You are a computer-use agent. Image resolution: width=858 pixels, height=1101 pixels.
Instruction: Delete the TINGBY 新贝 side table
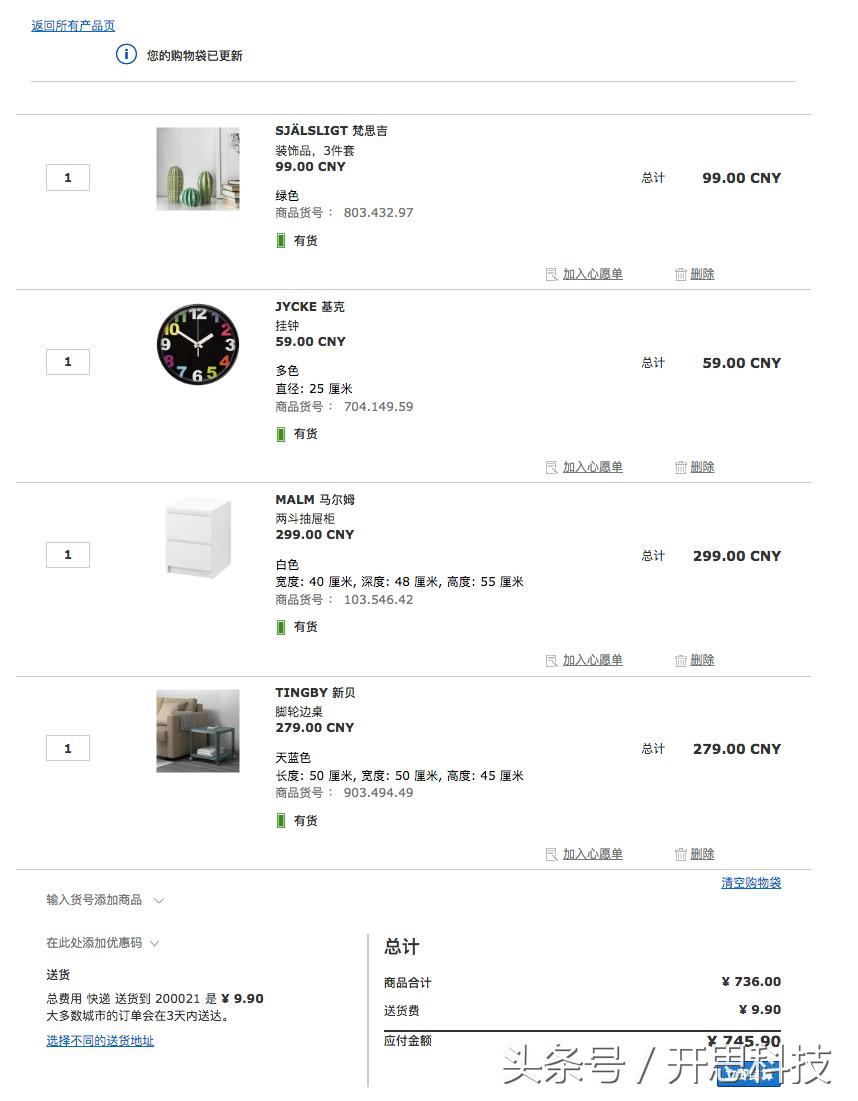[694, 854]
